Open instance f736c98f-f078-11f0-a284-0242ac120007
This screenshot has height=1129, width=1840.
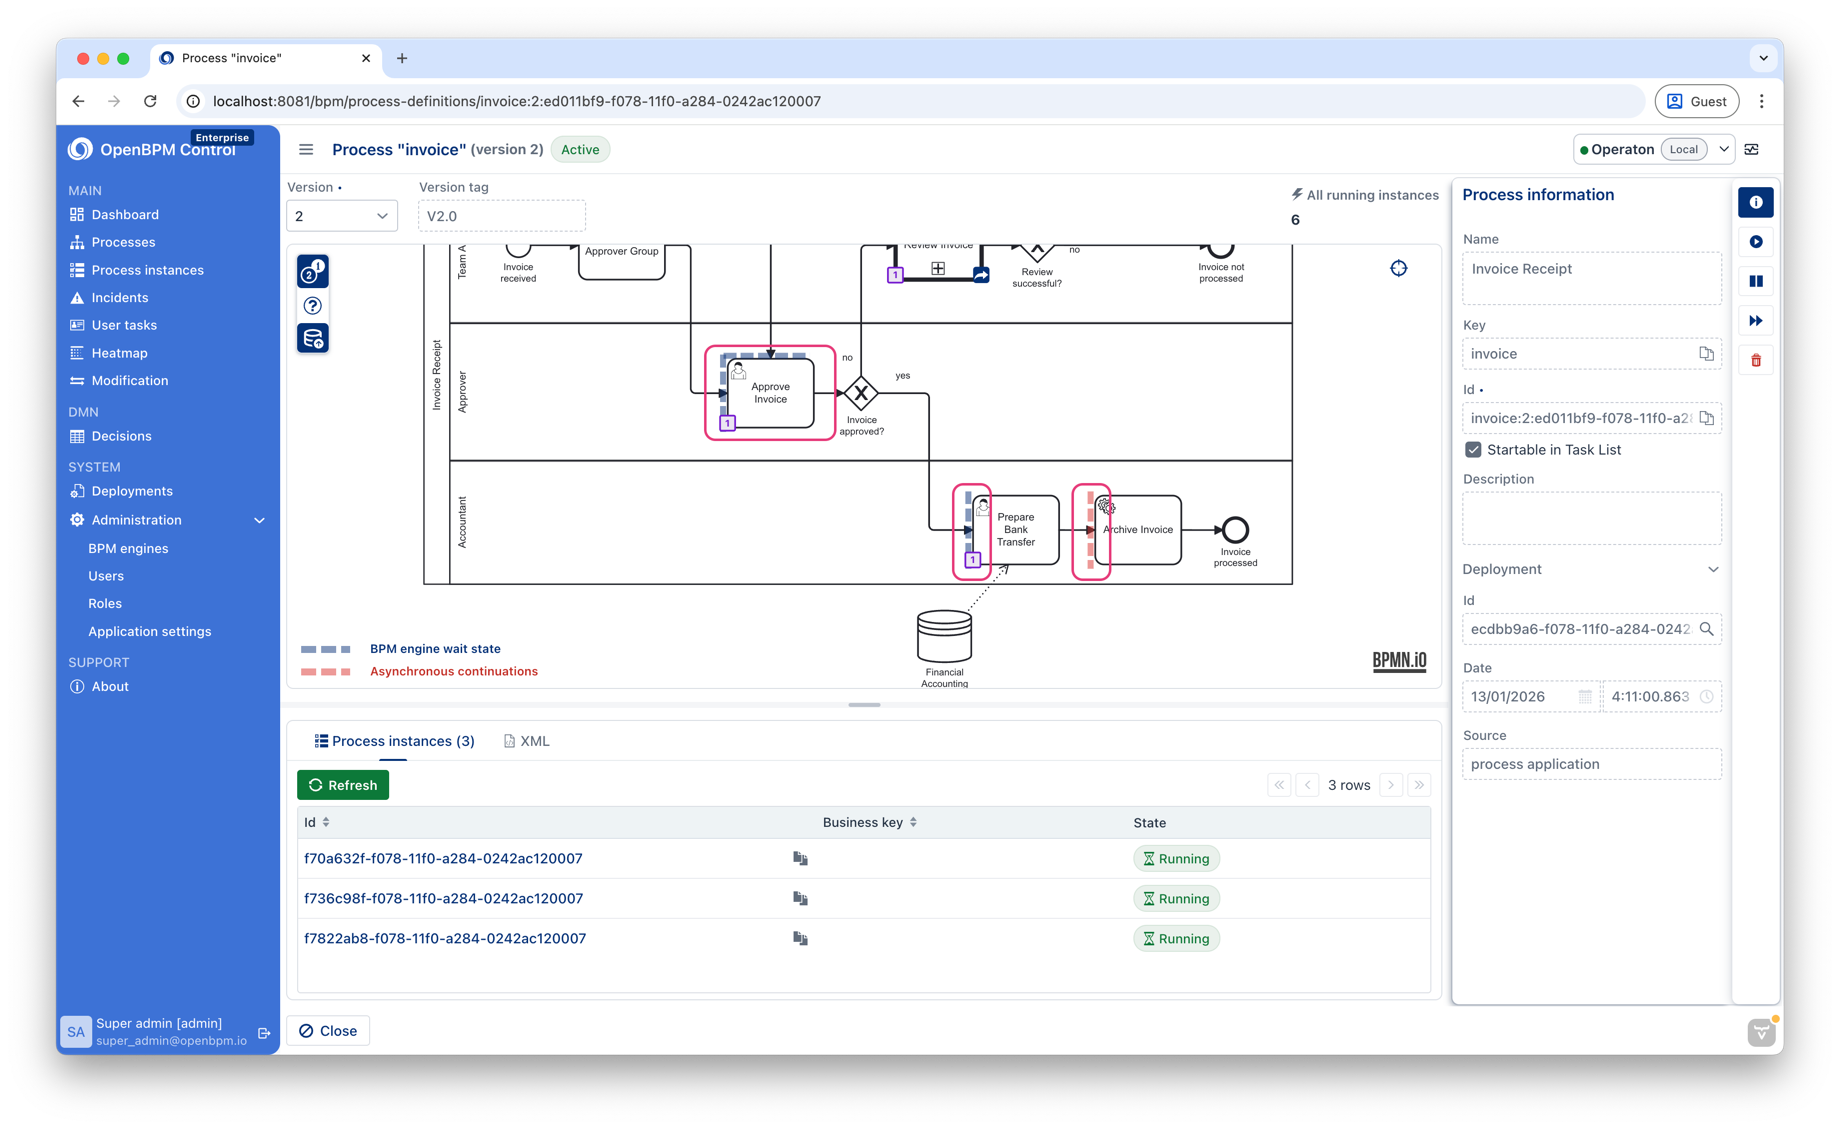pos(443,899)
